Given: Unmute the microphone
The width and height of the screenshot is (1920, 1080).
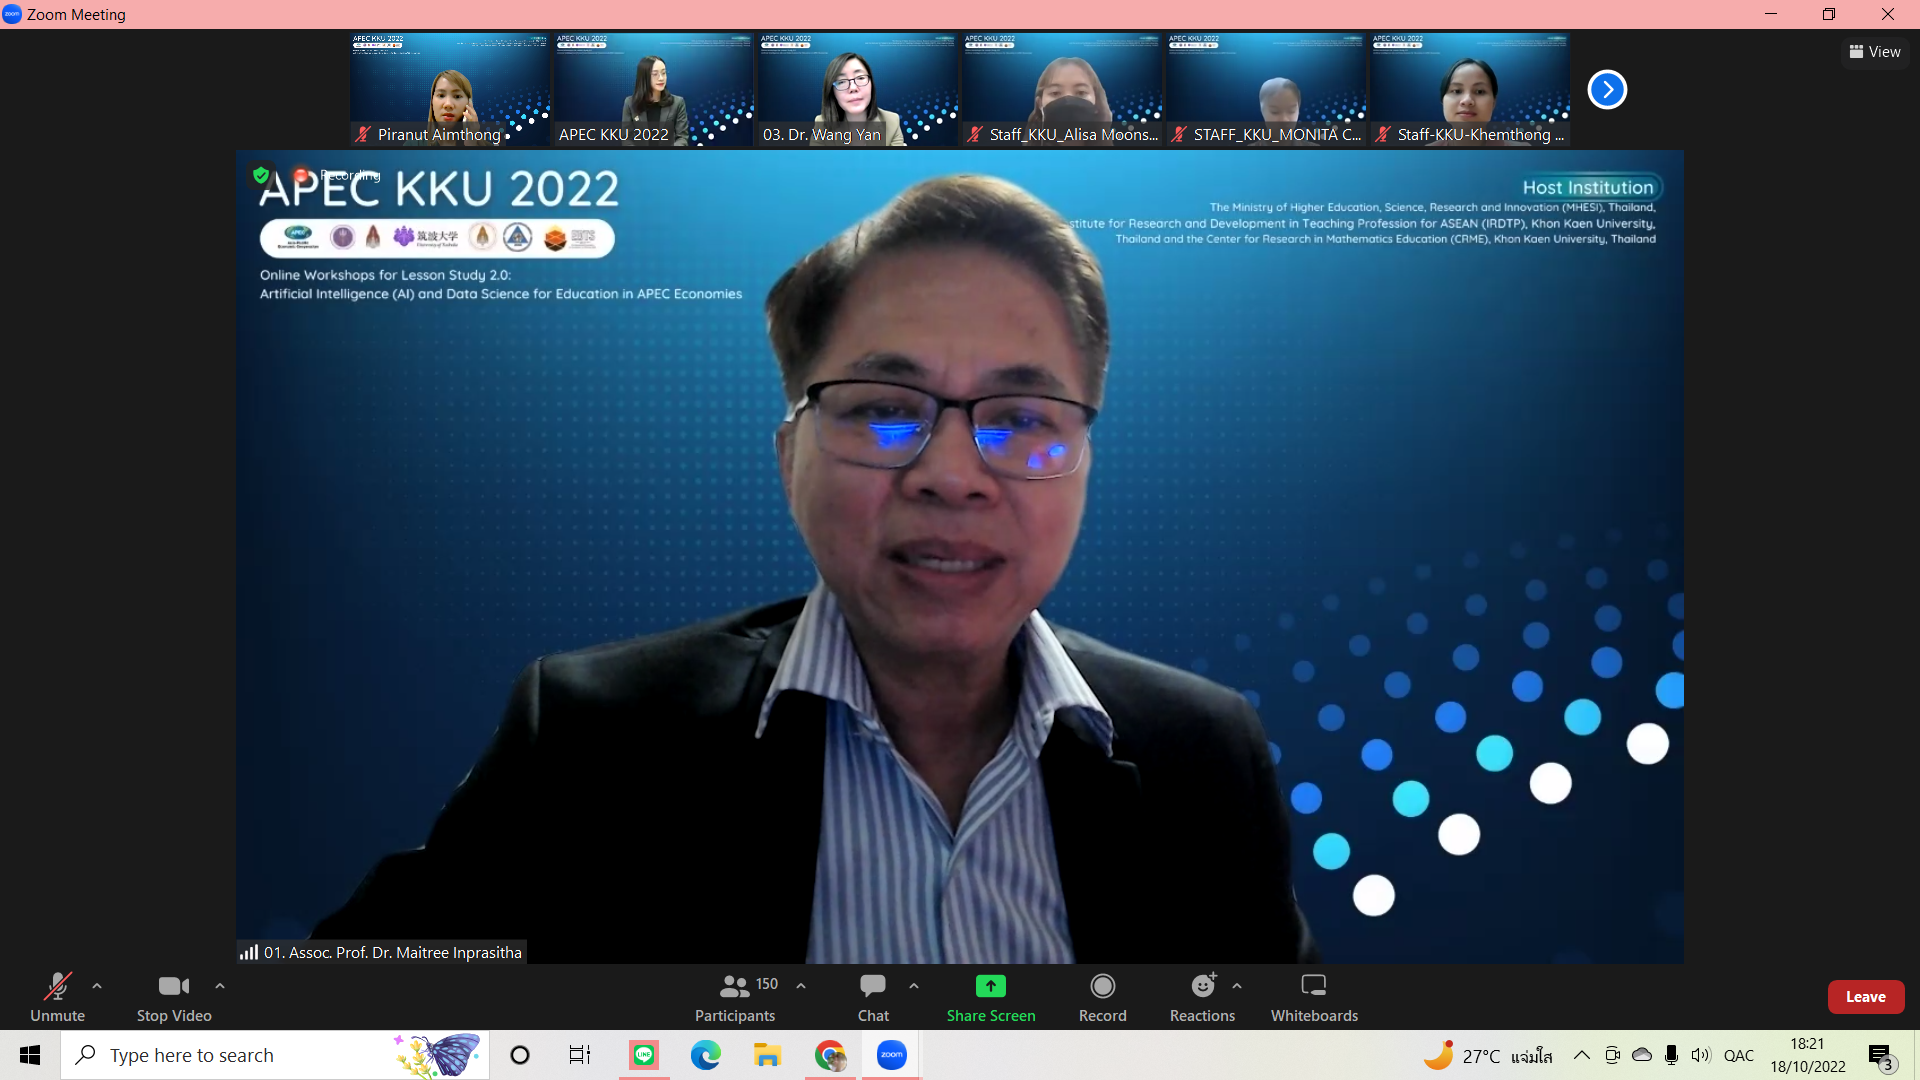Looking at the screenshot, I should (x=57, y=987).
